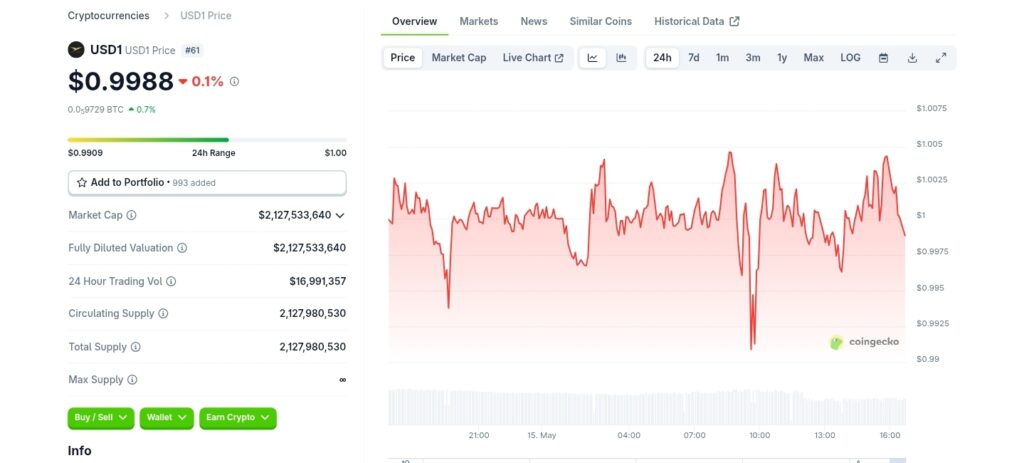The width and height of the screenshot is (1024, 463).
Task: Open the Earn Crypto dropdown
Action: pos(238,418)
